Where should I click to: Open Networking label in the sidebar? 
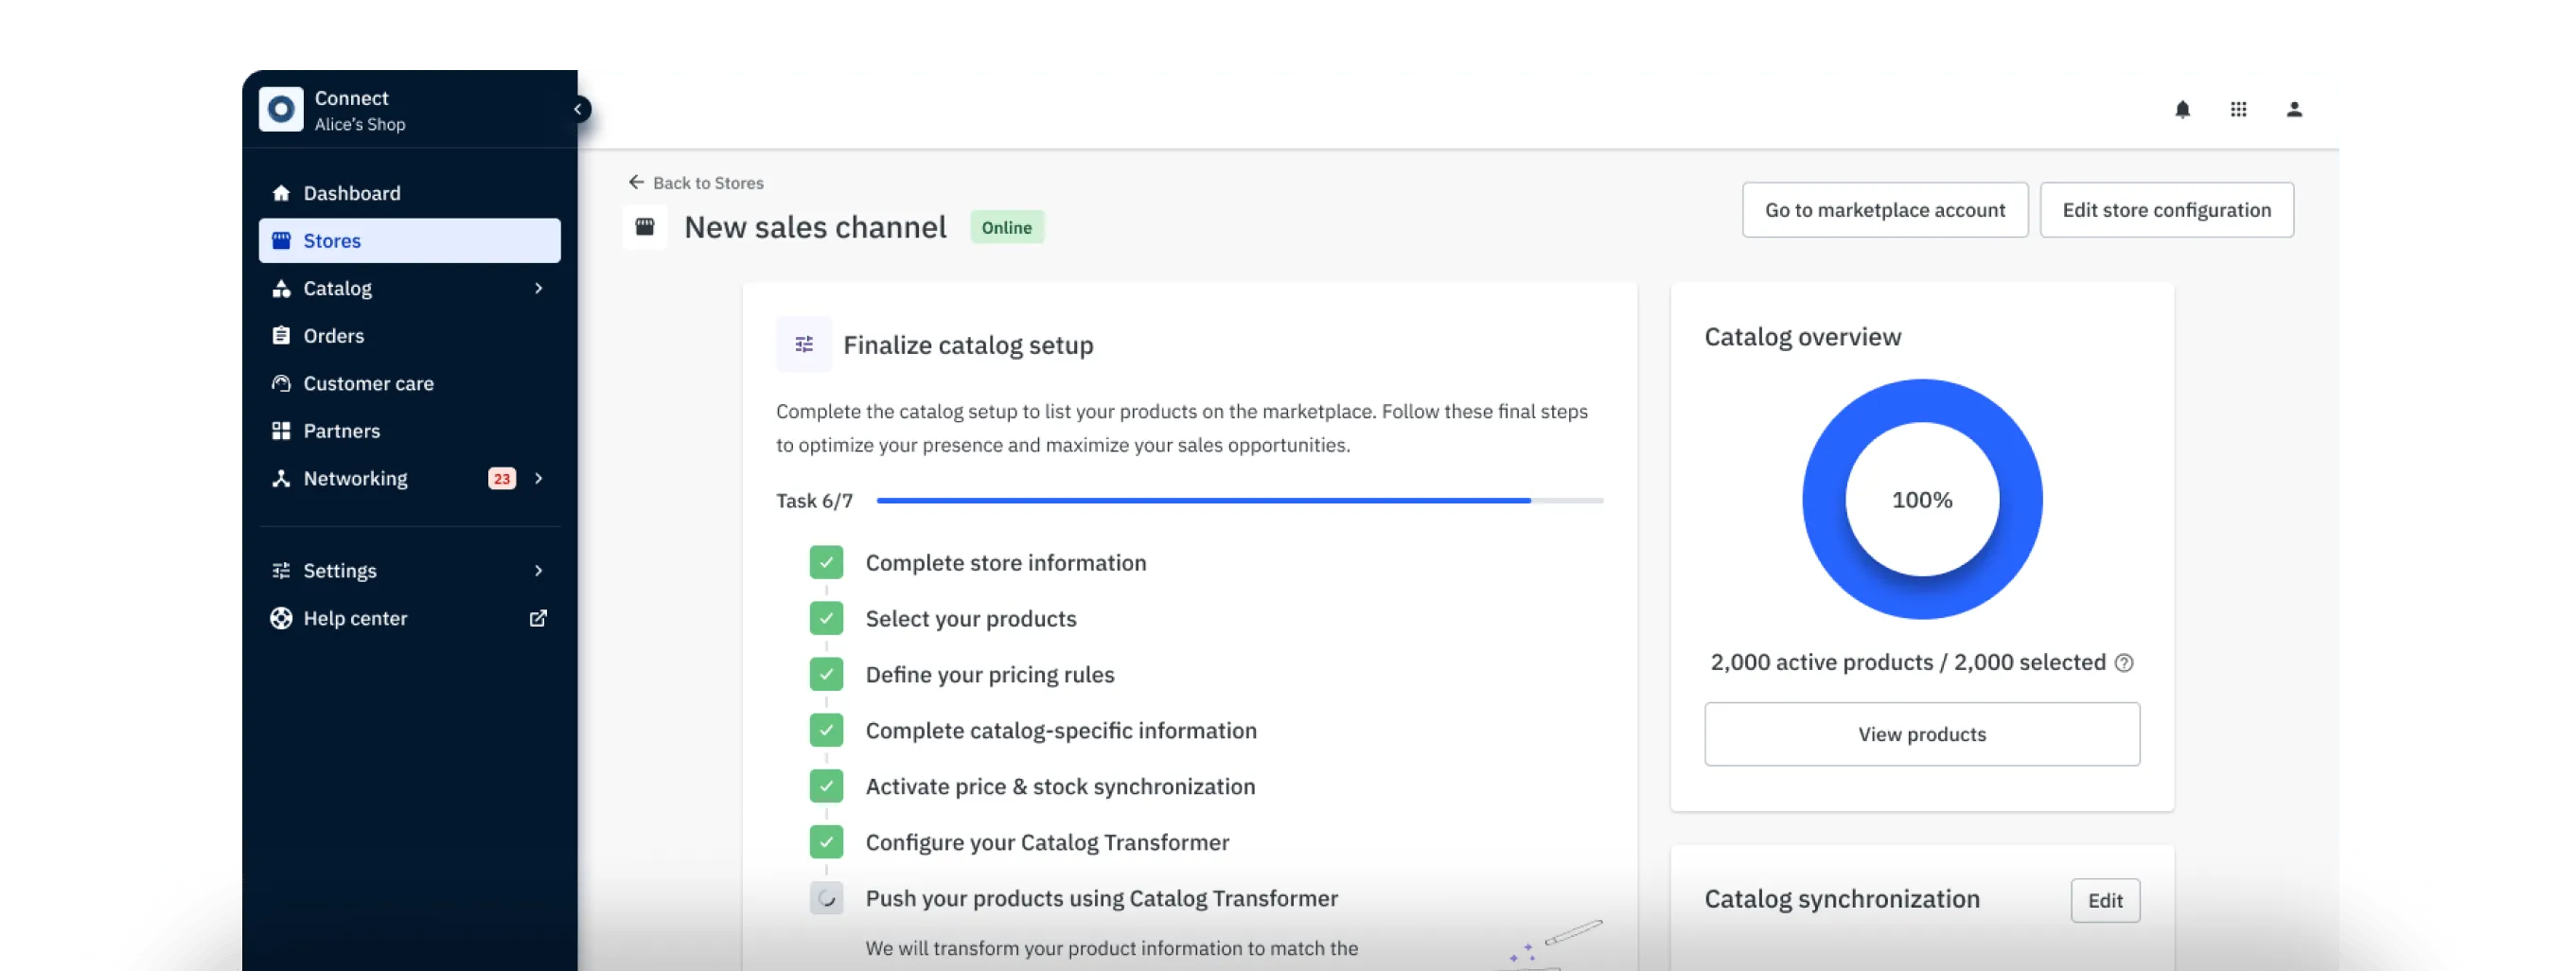click(355, 479)
